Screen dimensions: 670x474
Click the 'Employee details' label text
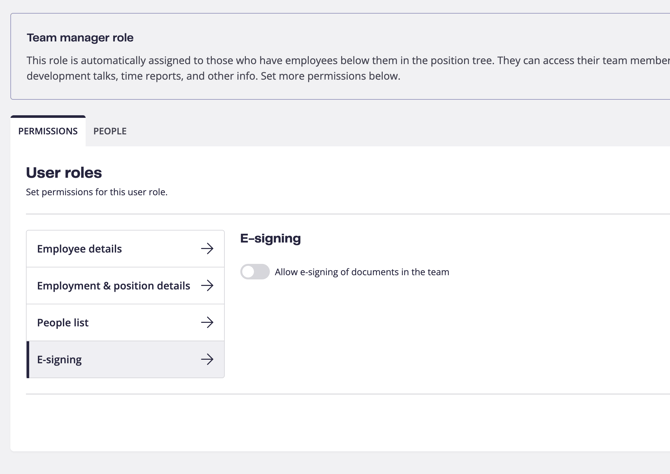79,249
